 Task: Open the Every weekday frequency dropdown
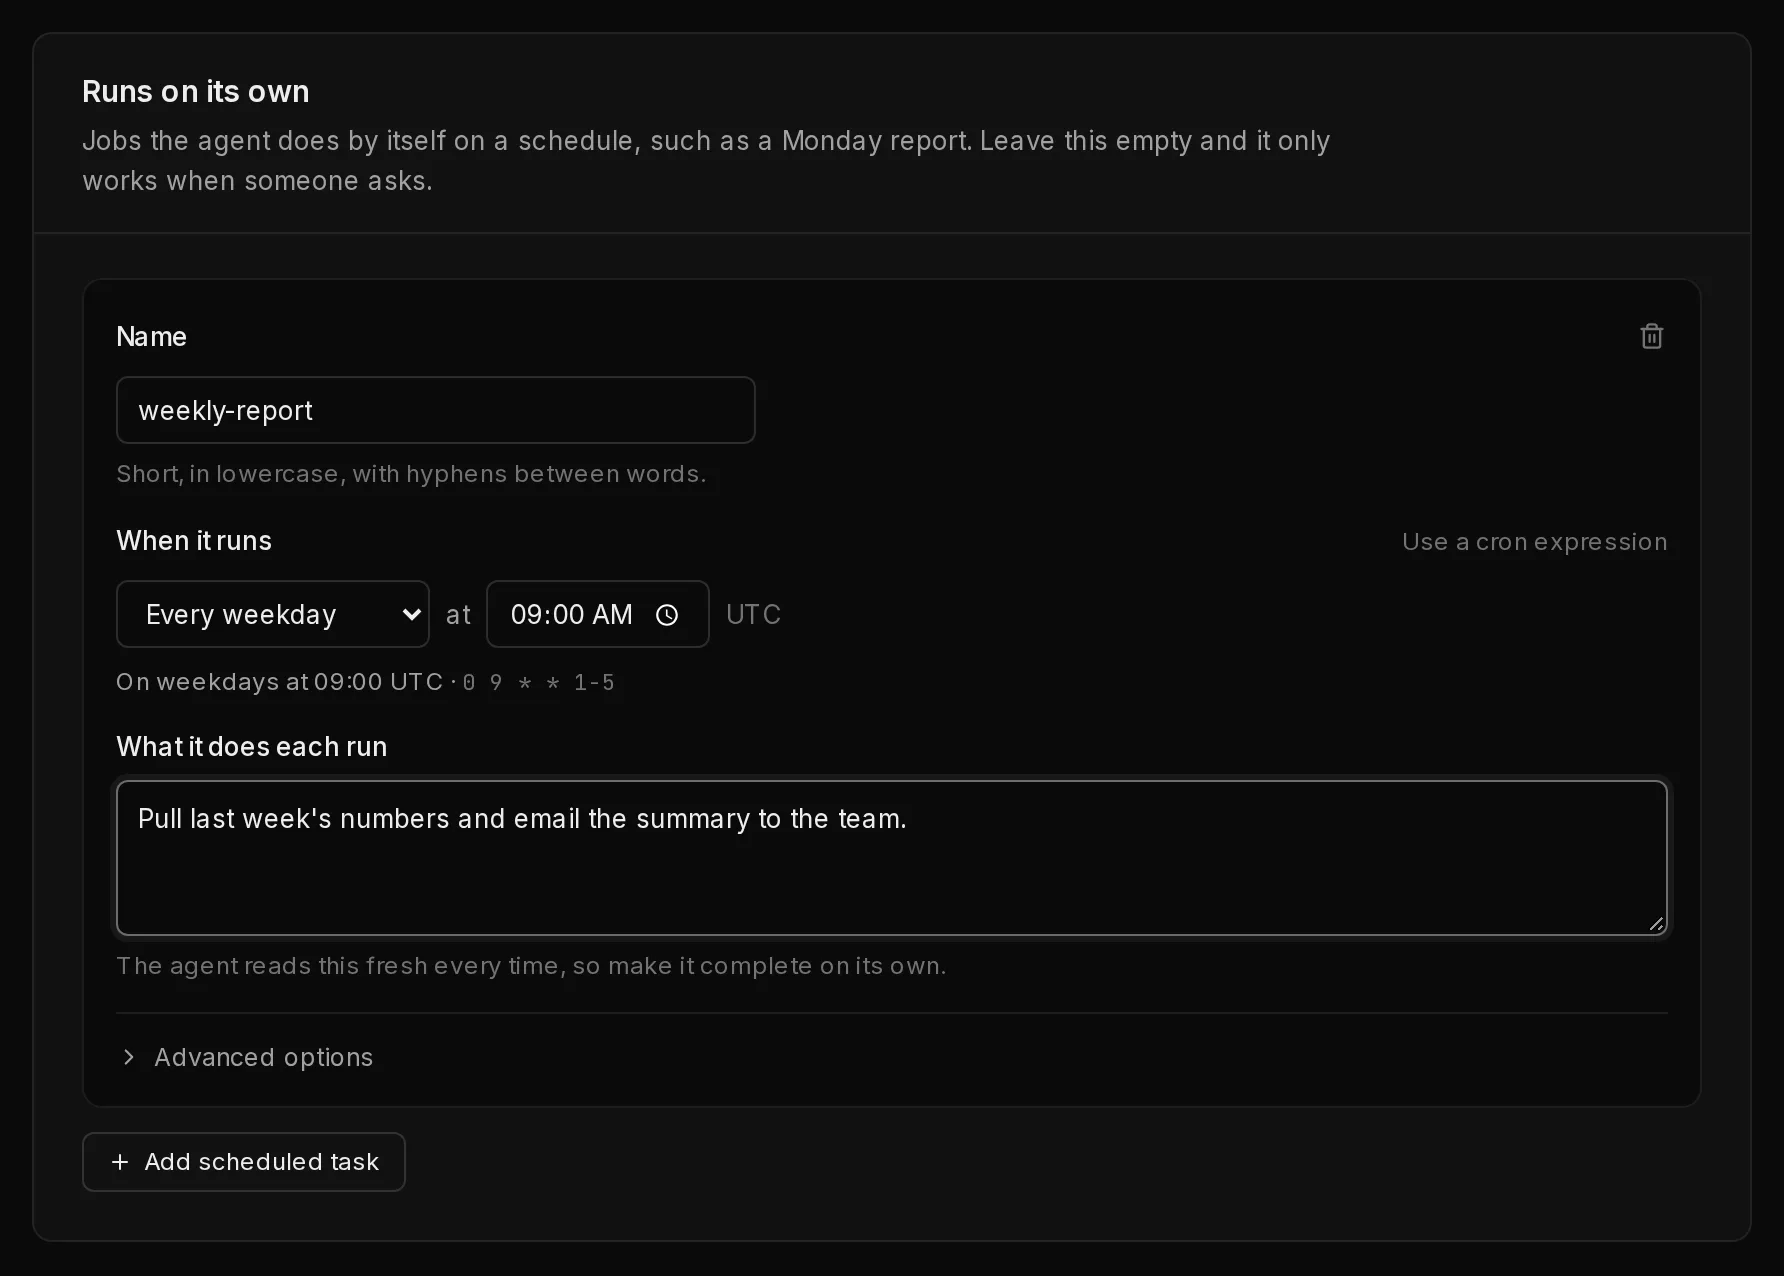pos(273,614)
